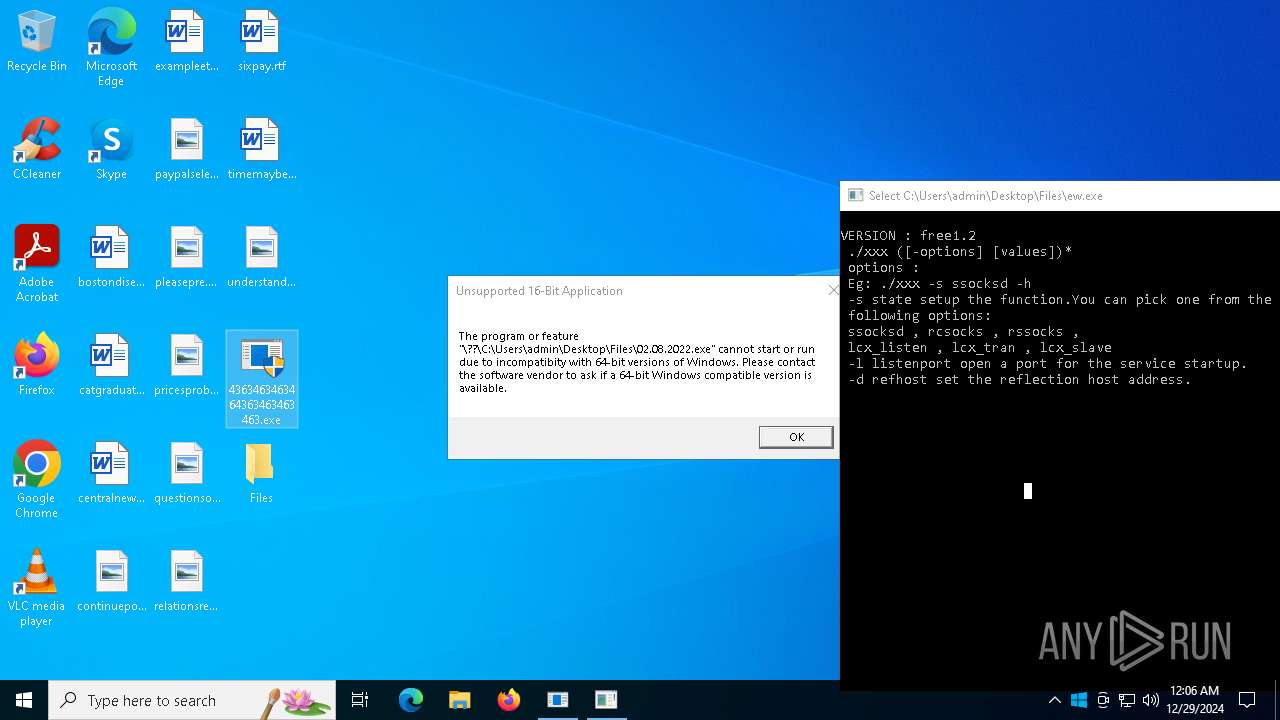
Task: Open Skype desktop shortcut
Action: click(x=111, y=150)
